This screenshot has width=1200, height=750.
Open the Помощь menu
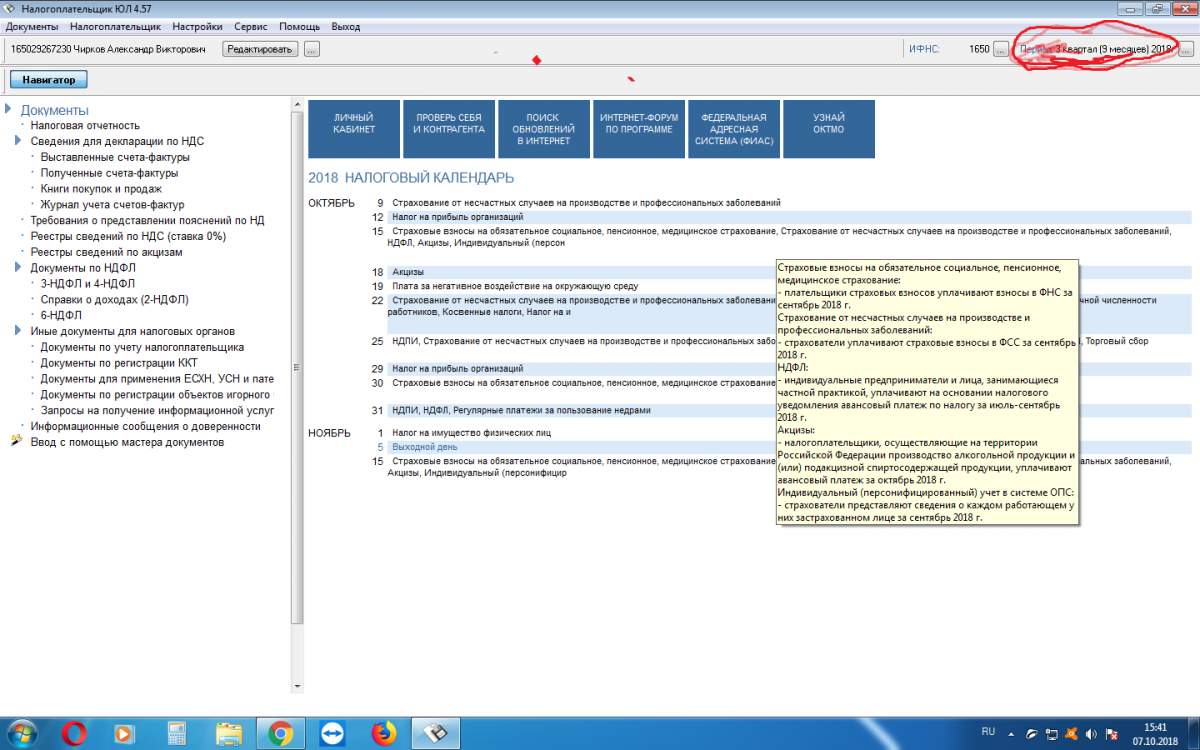(300, 27)
